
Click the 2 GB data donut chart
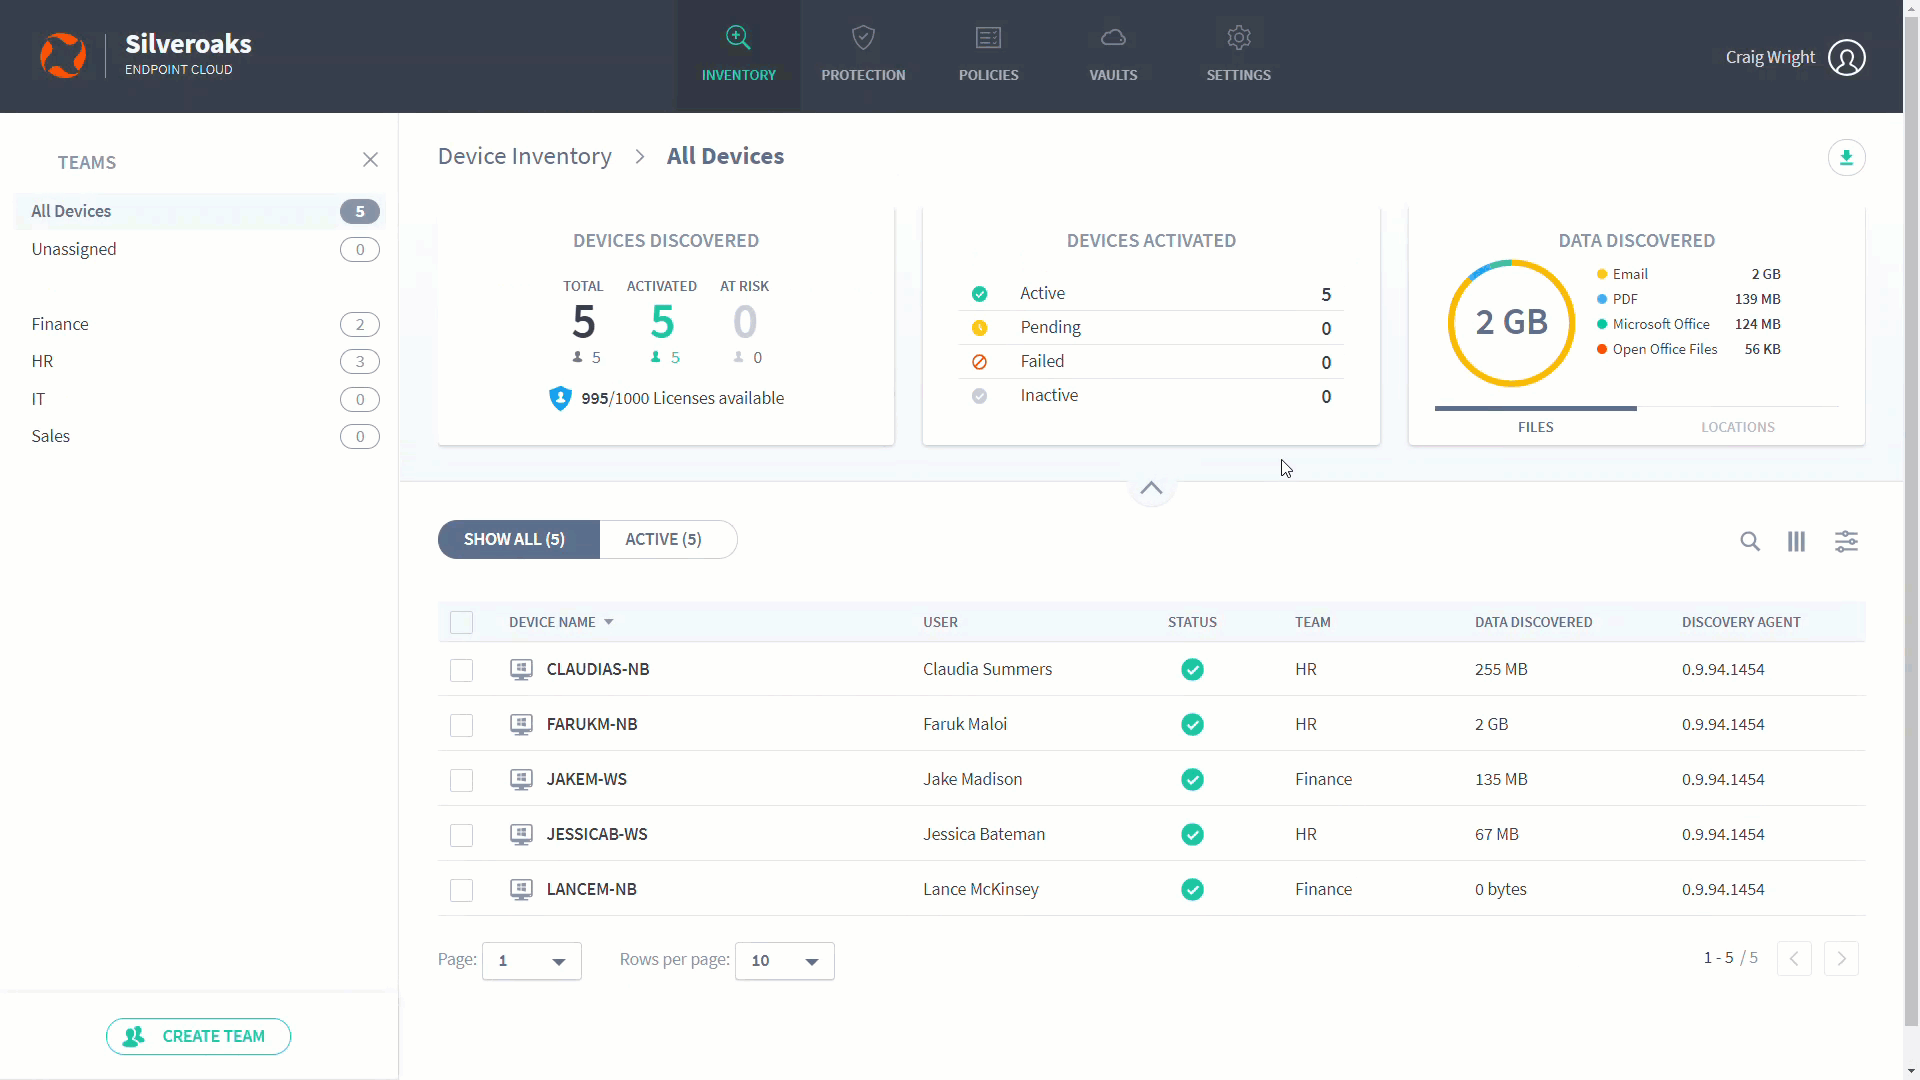[x=1511, y=322]
